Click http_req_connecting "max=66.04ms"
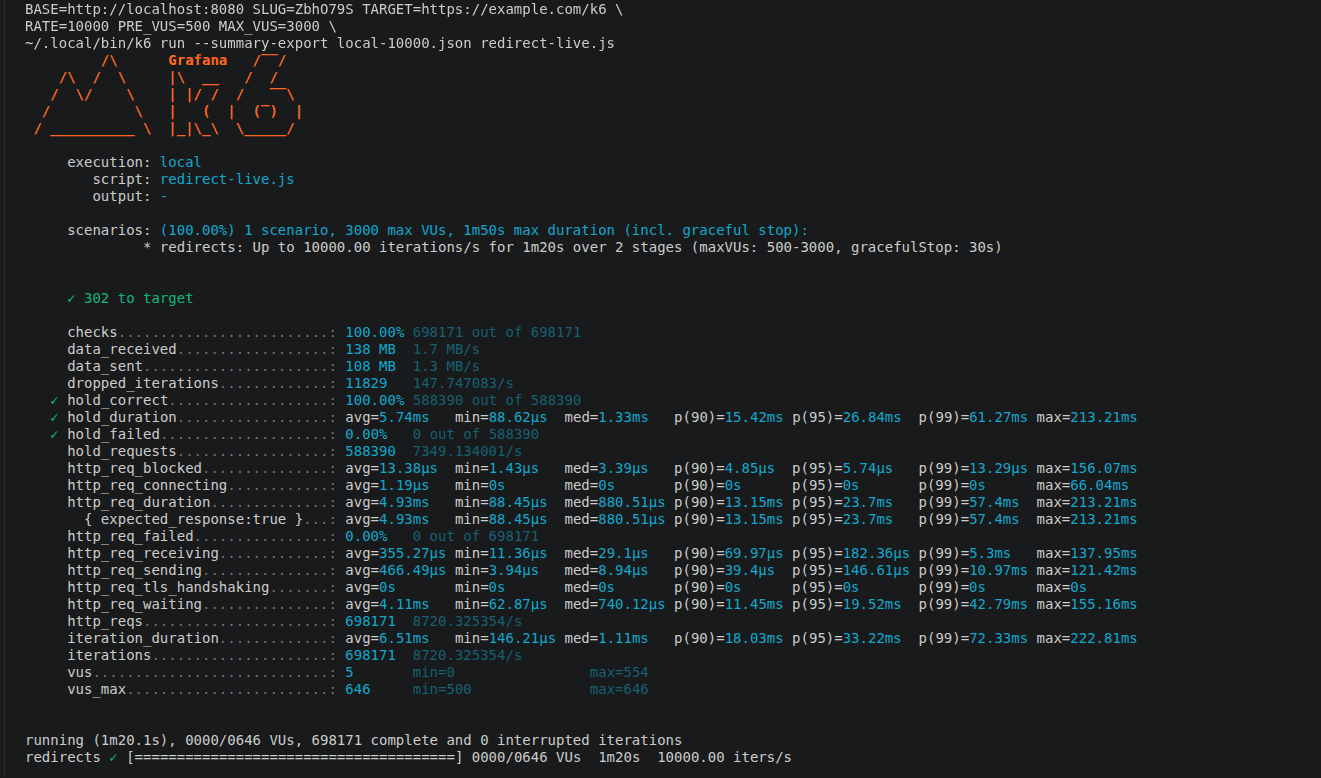The height and width of the screenshot is (778, 1321). 1082,485
